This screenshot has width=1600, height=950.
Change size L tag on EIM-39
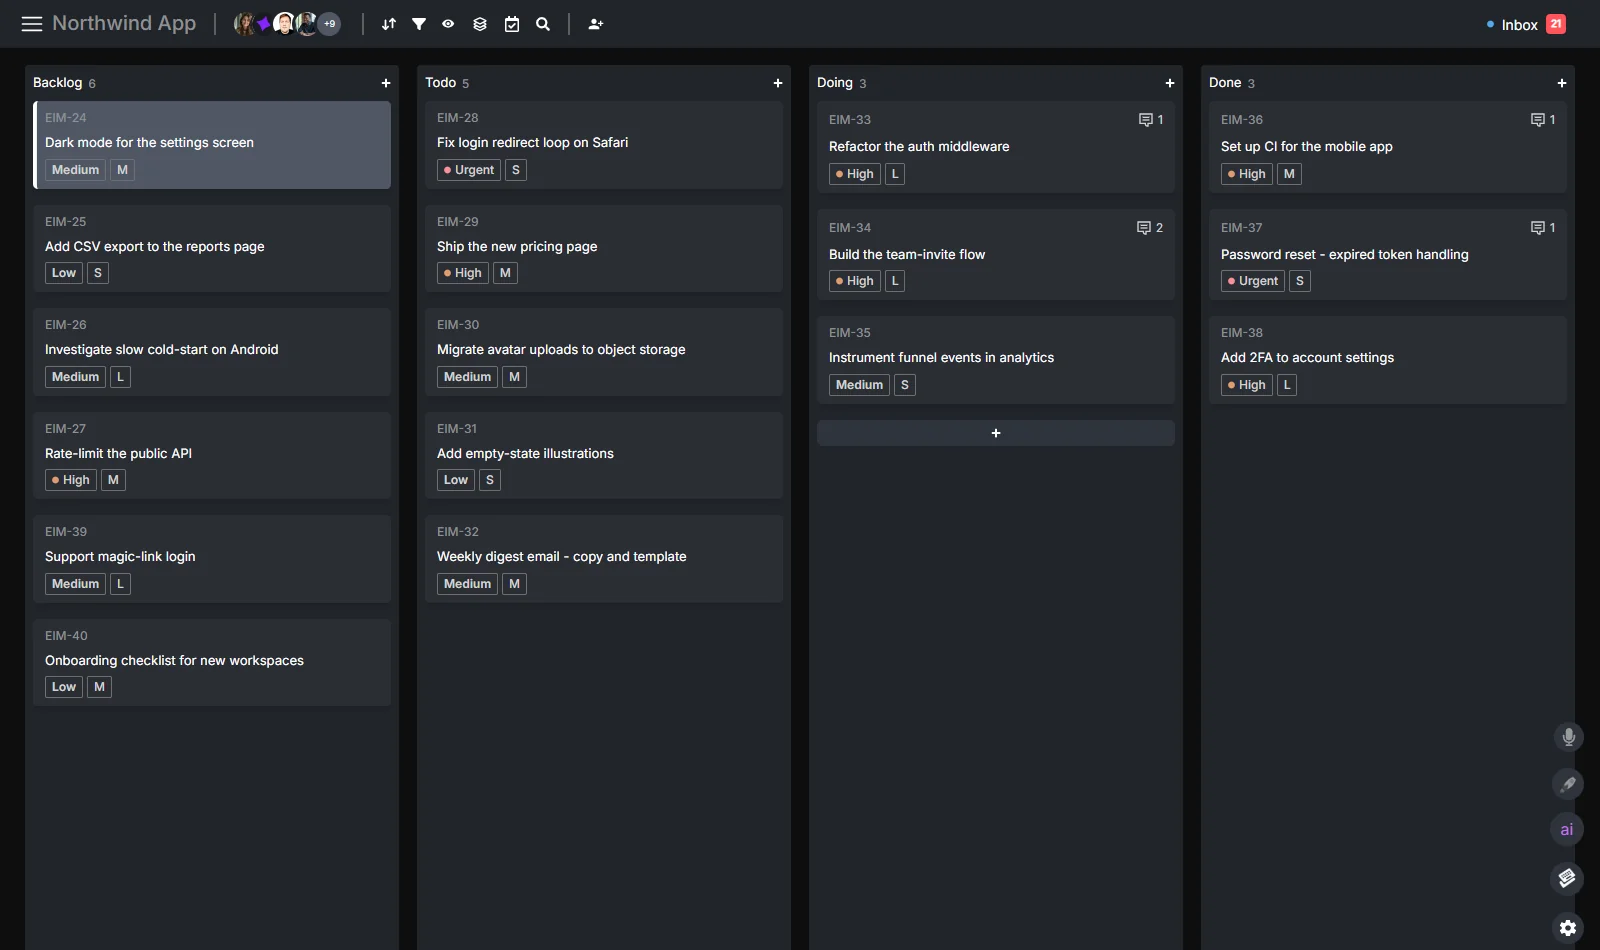tap(120, 584)
